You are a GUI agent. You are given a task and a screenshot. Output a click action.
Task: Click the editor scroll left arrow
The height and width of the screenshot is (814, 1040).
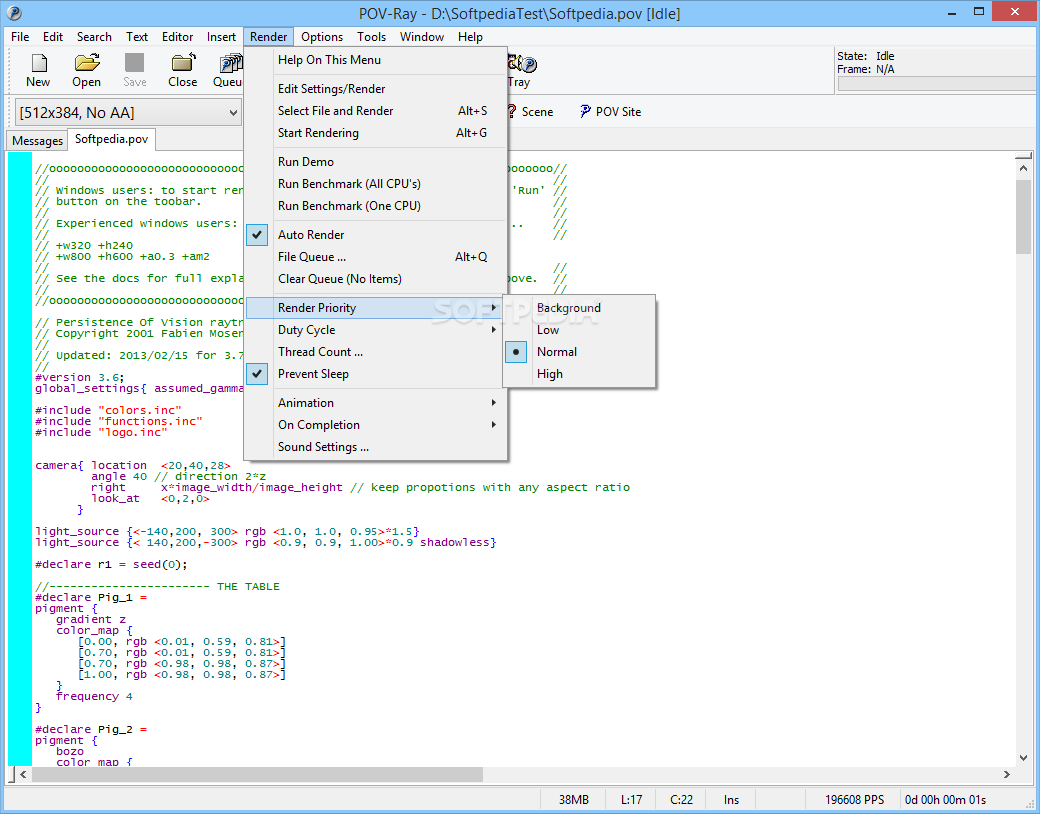23,774
